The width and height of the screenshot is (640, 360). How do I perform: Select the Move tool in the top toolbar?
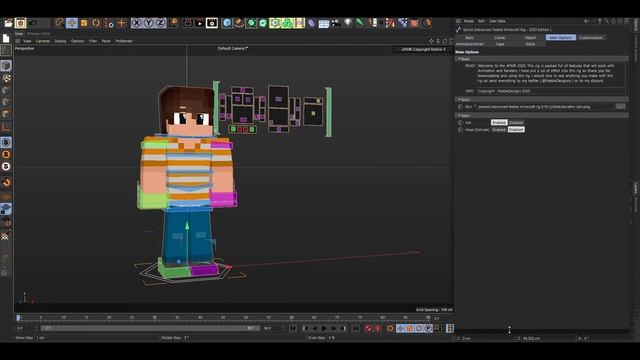click(x=72, y=23)
